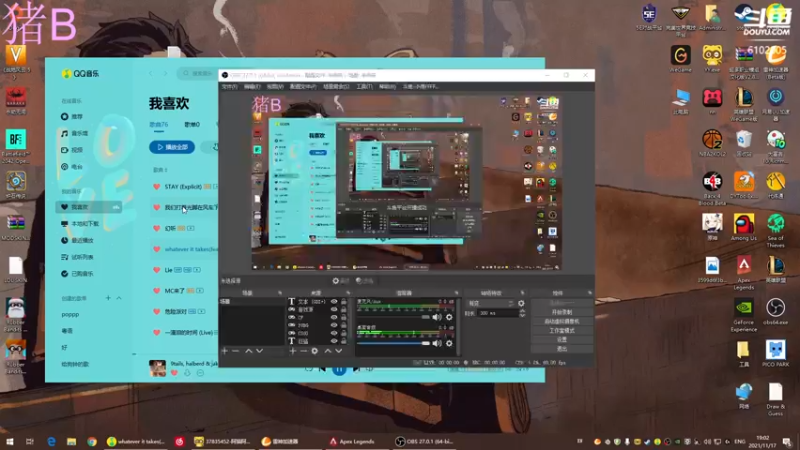Viewport: 800px width, 450px height.
Task: Pop out the OBS audio mixer dock
Action: click(456, 293)
